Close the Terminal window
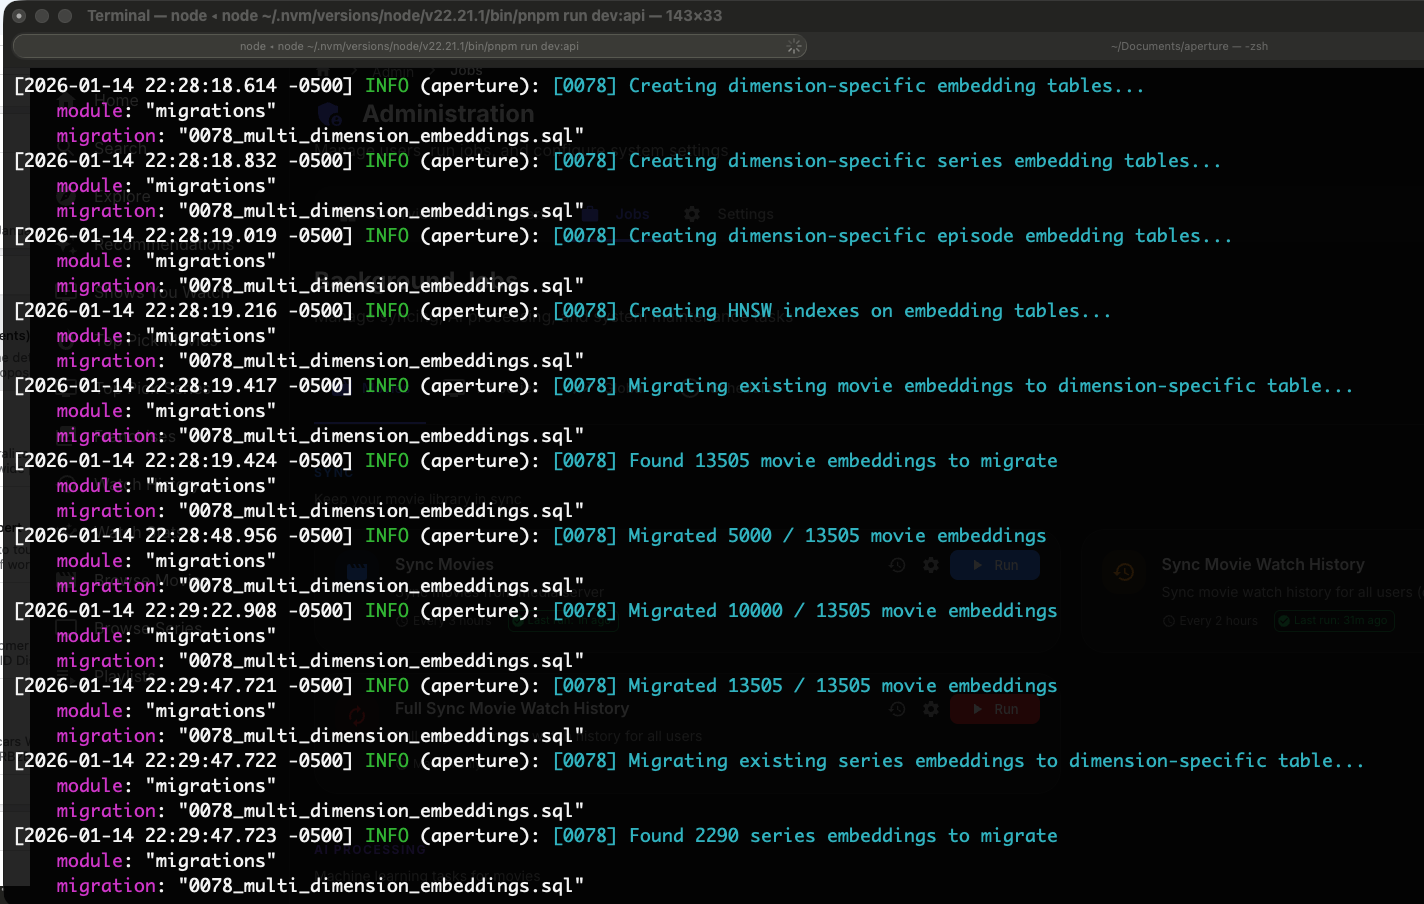 19,16
